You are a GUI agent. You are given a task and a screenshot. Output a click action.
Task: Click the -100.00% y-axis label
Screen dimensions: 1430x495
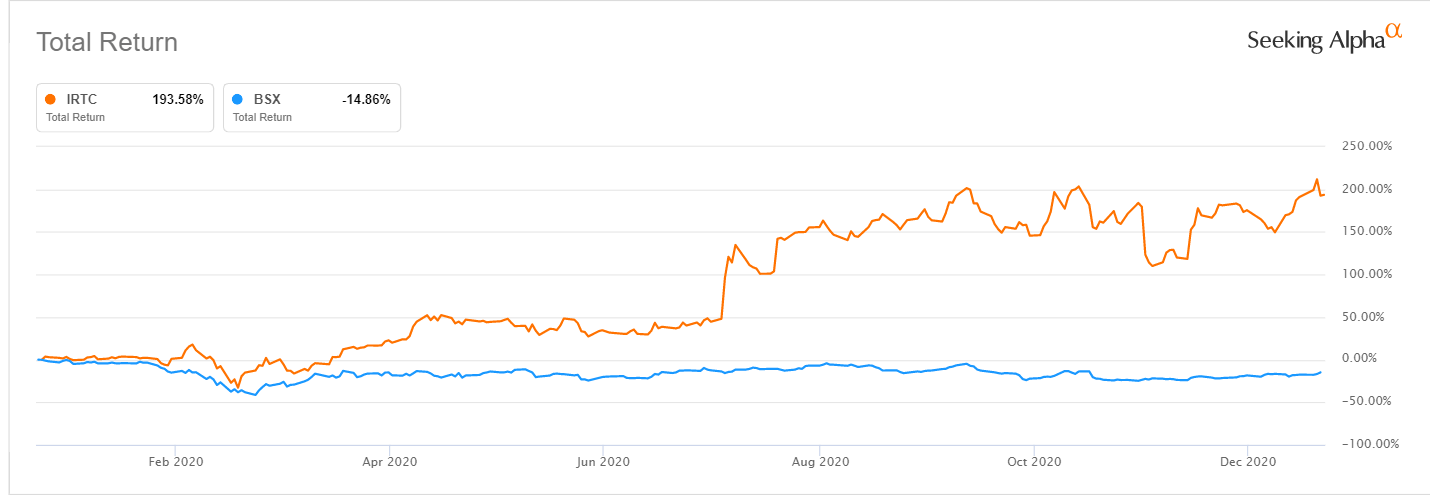(1362, 444)
